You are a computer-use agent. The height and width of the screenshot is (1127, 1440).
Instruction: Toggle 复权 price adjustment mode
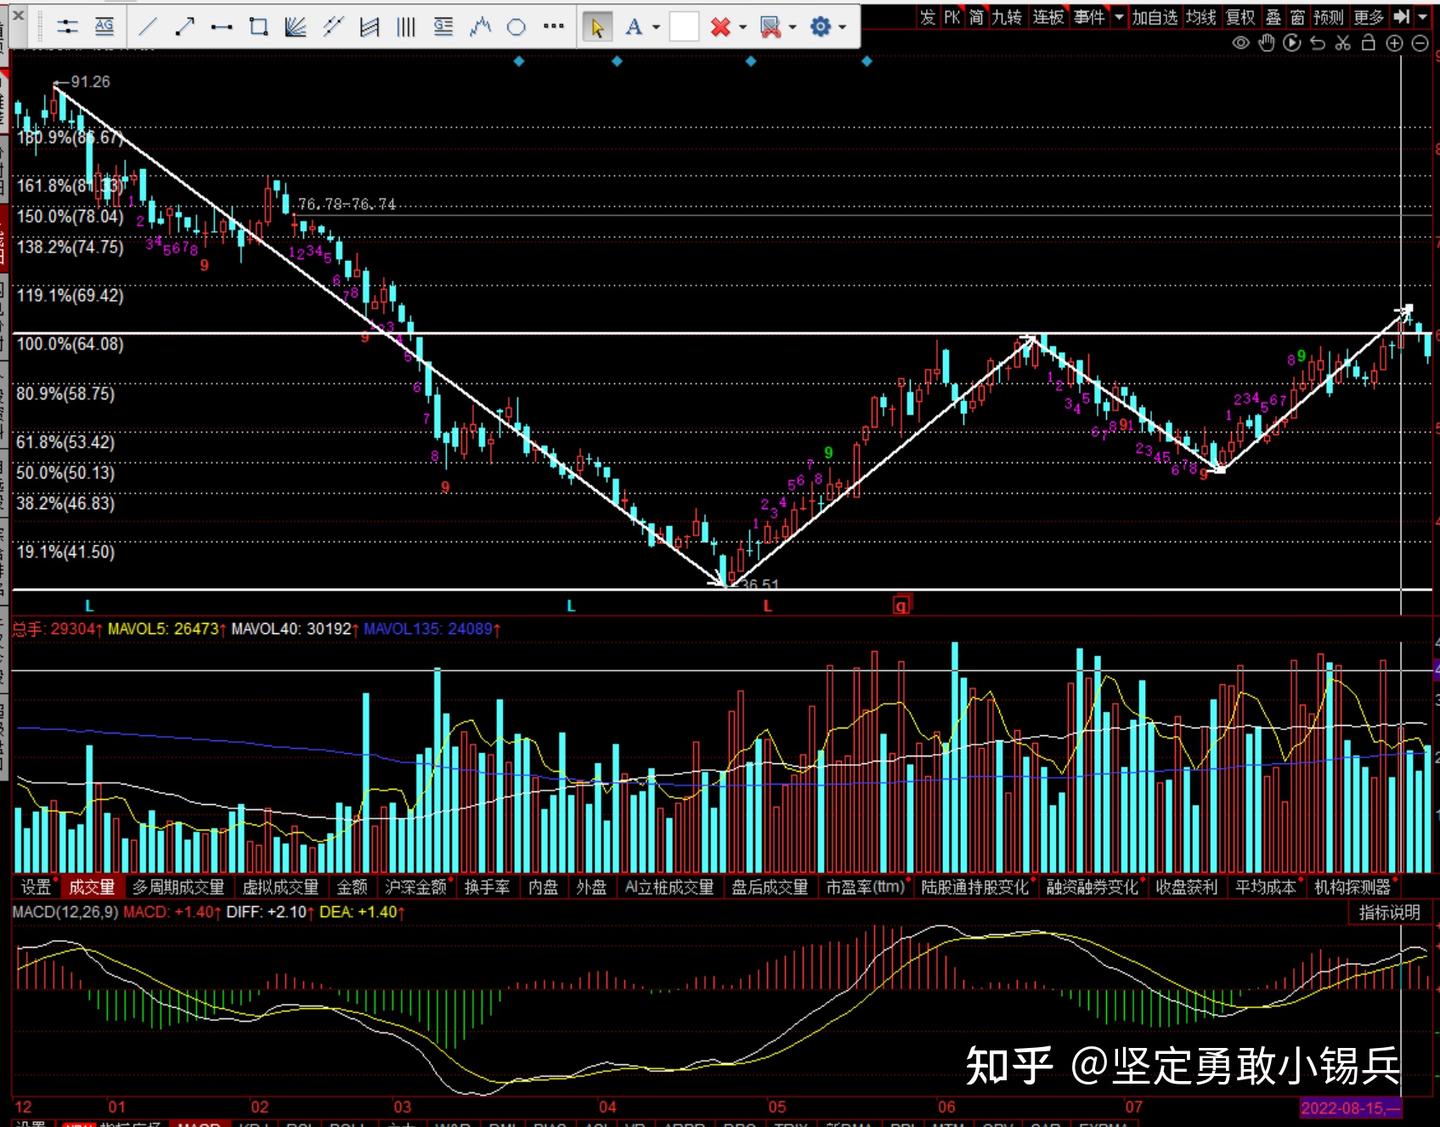tap(1240, 17)
